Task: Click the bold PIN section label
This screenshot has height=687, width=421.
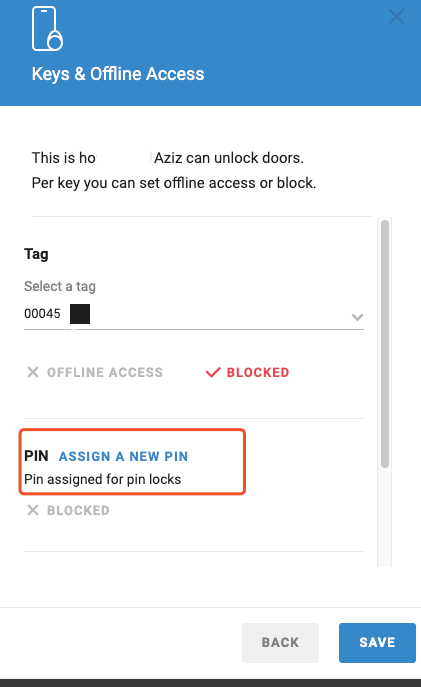Action: point(36,456)
